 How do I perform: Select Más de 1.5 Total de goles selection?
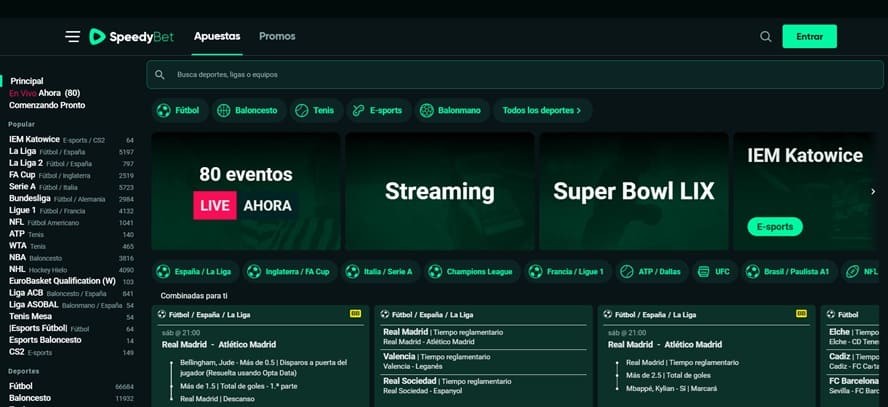click(x=238, y=386)
